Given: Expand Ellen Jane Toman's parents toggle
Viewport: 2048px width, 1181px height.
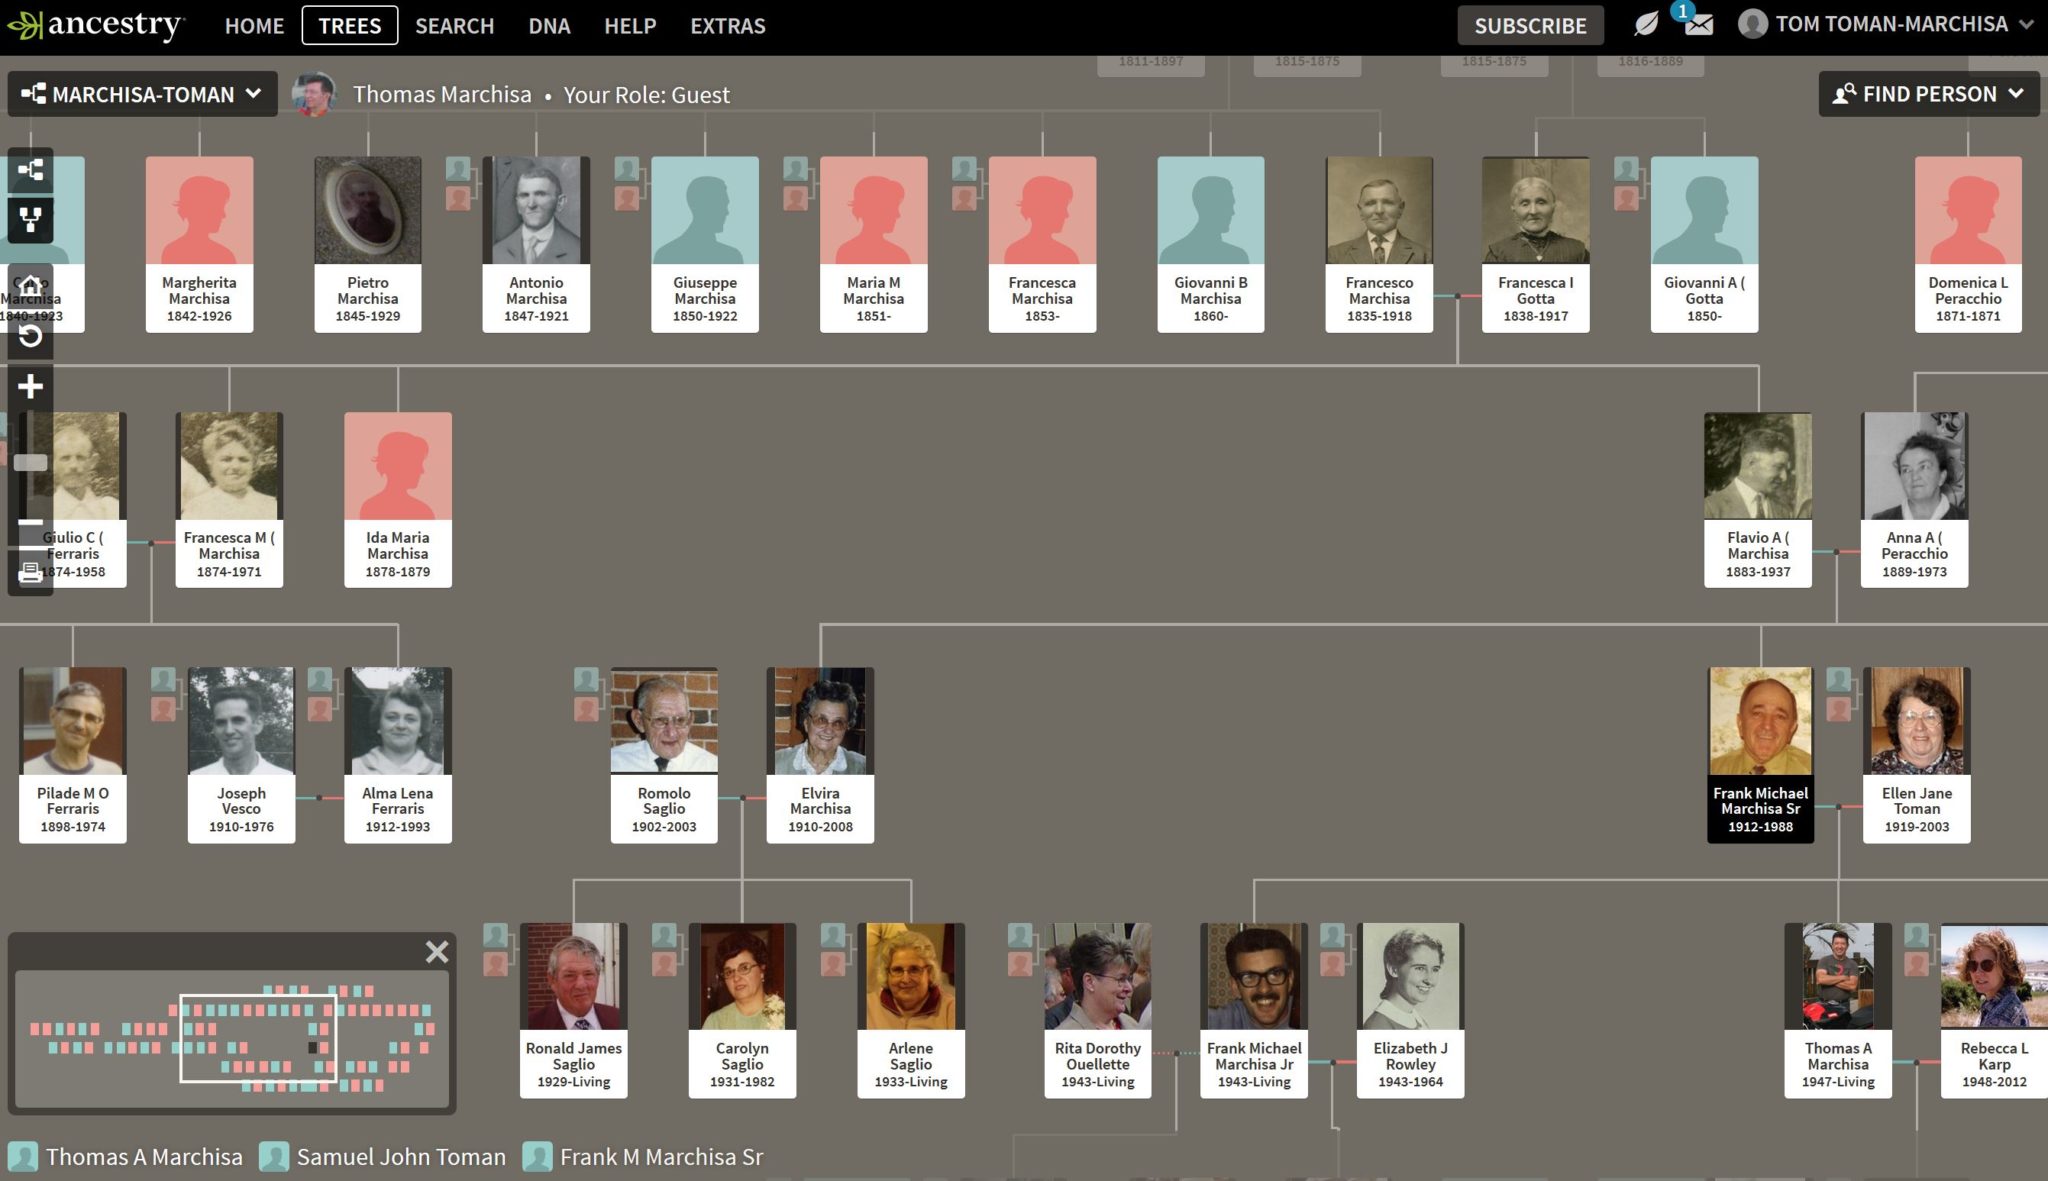Looking at the screenshot, I should click(x=1838, y=694).
